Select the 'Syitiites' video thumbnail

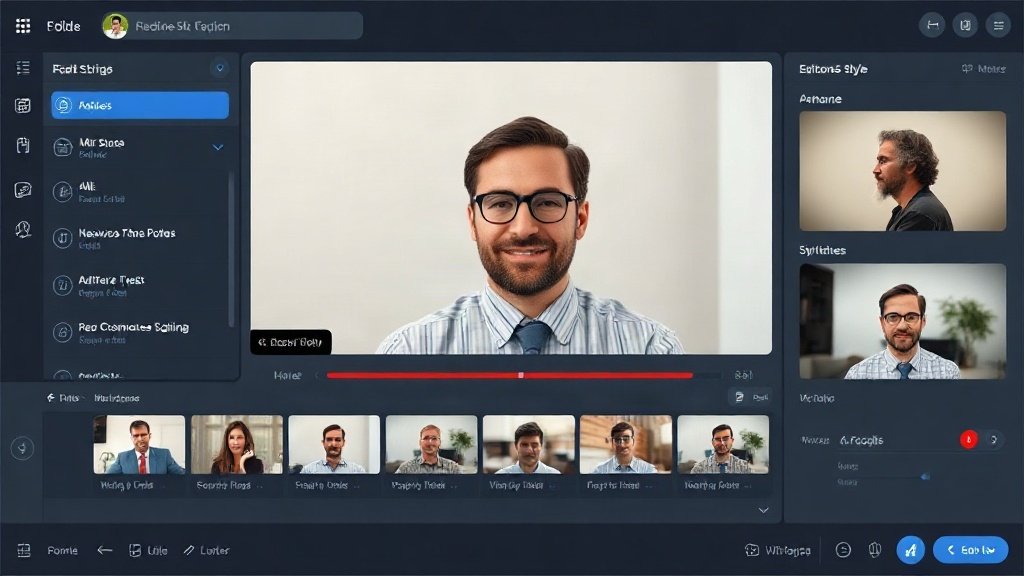pyautogui.click(x=903, y=321)
